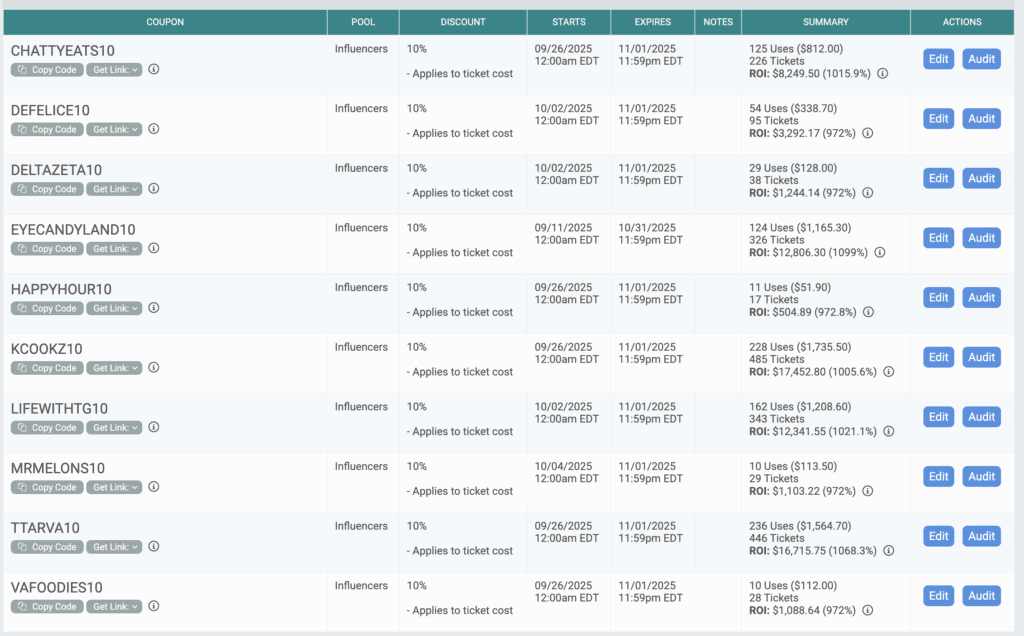1024x636 pixels.
Task: Expand Get Link menu for HAPPYHOUR10
Action: click(114, 308)
